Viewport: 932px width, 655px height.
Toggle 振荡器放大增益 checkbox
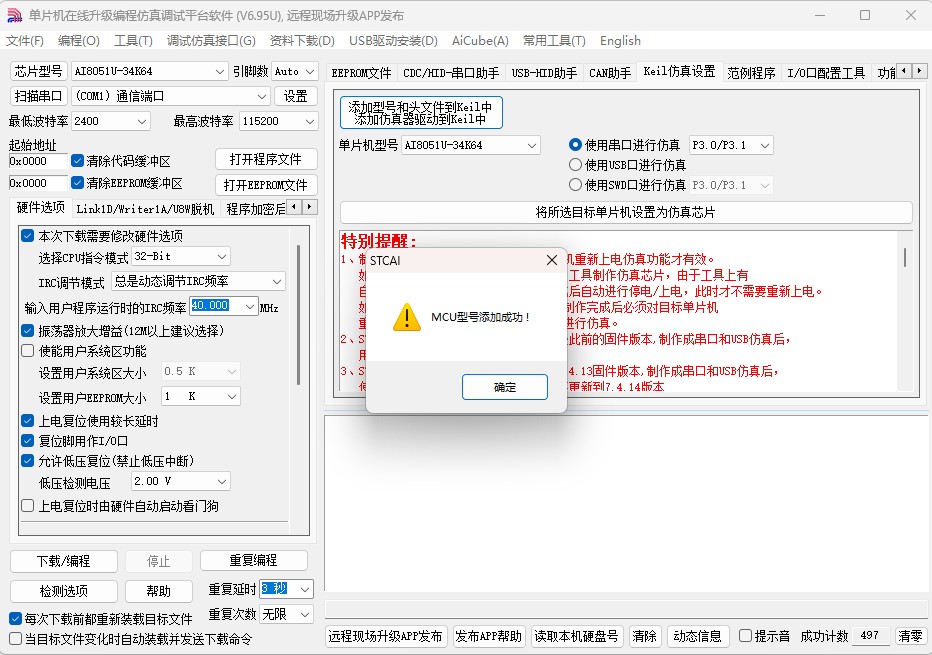(27, 330)
